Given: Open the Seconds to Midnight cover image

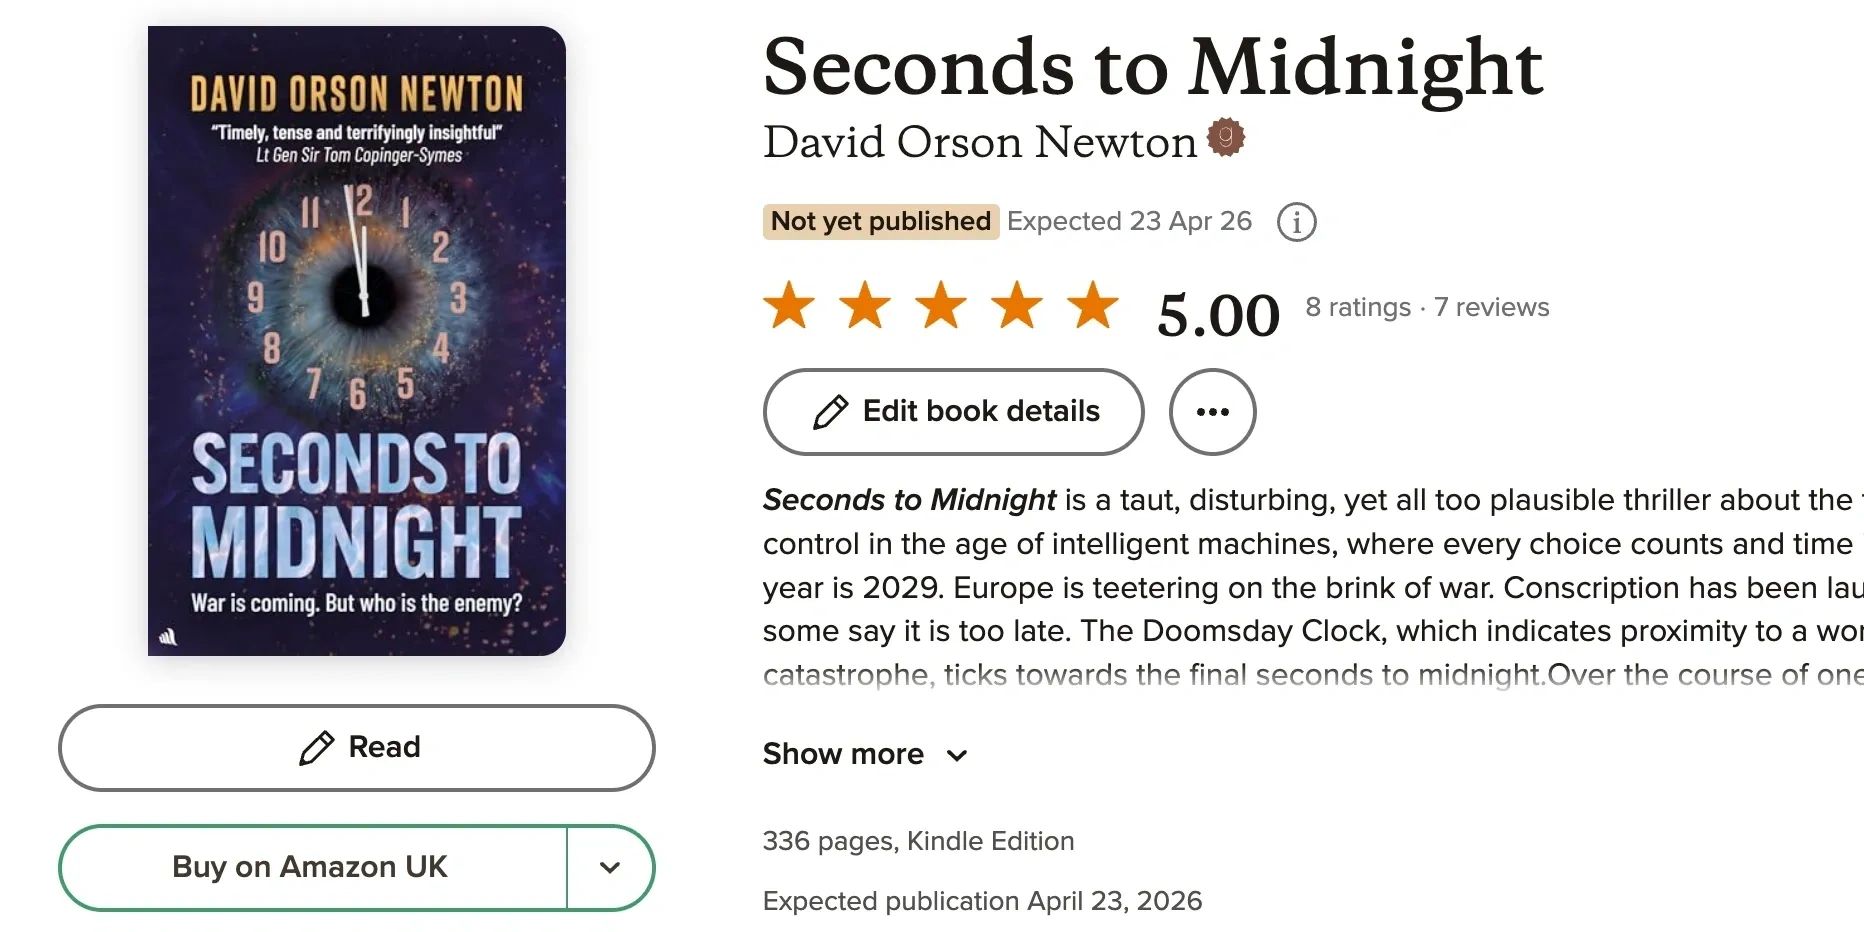Looking at the screenshot, I should pyautogui.click(x=357, y=341).
